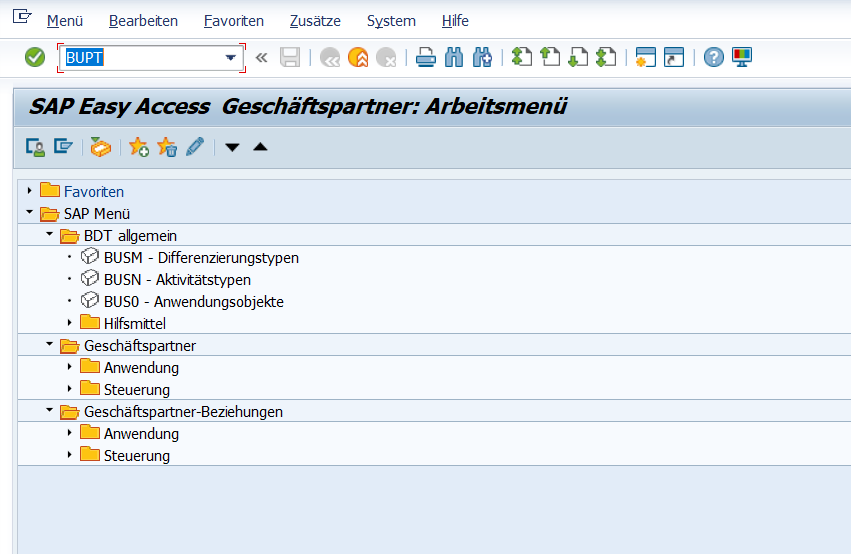Expand Steuerung arrow under Geschäftspartner-Beziehungen
The width and height of the screenshot is (851, 554).
(69, 454)
